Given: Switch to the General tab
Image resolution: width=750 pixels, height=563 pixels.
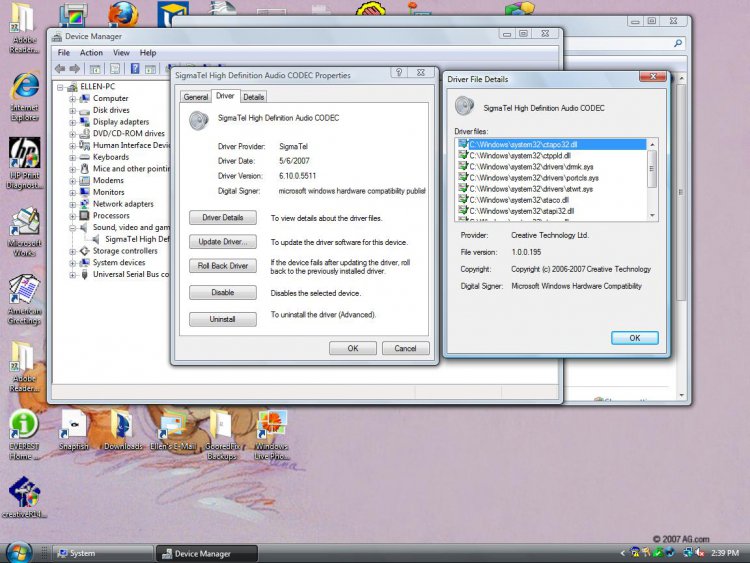Looking at the screenshot, I should click(196, 97).
